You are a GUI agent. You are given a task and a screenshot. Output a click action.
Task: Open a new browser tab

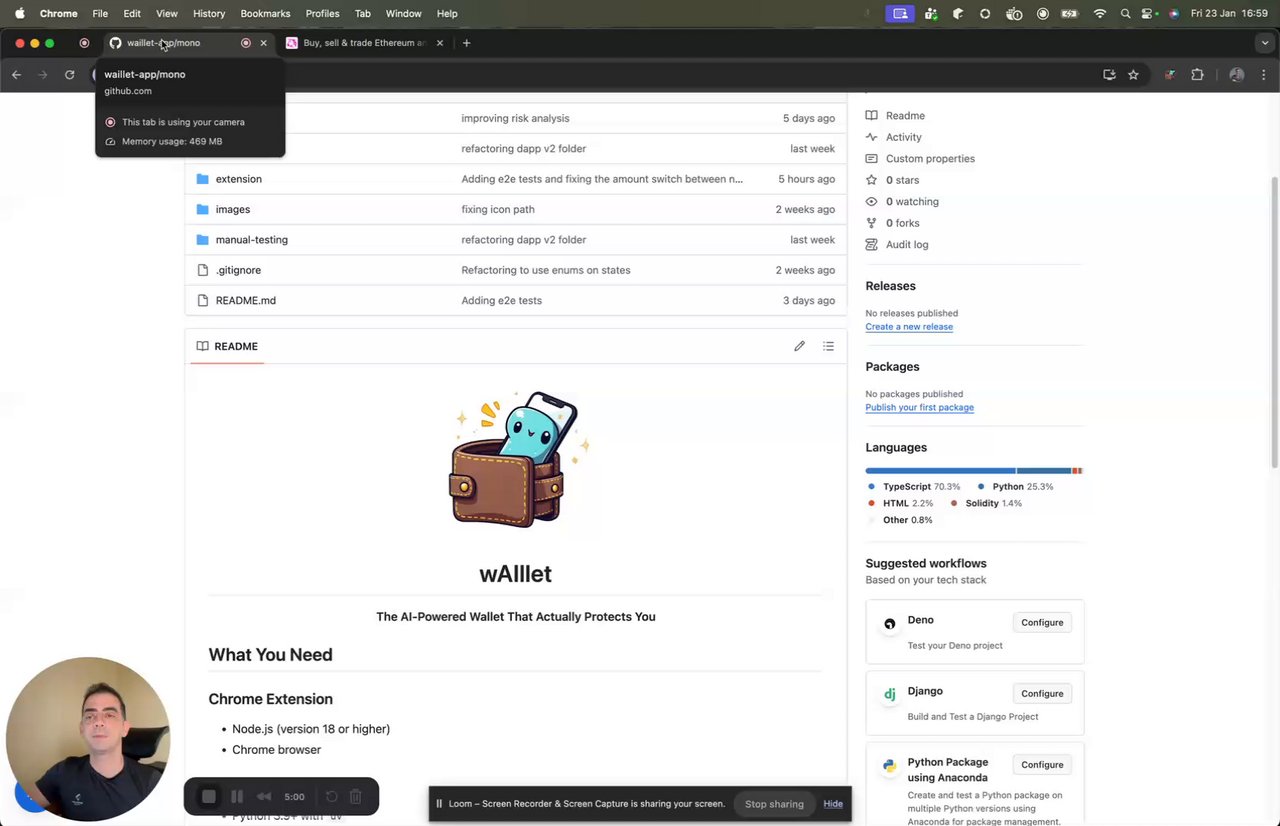coord(466,43)
